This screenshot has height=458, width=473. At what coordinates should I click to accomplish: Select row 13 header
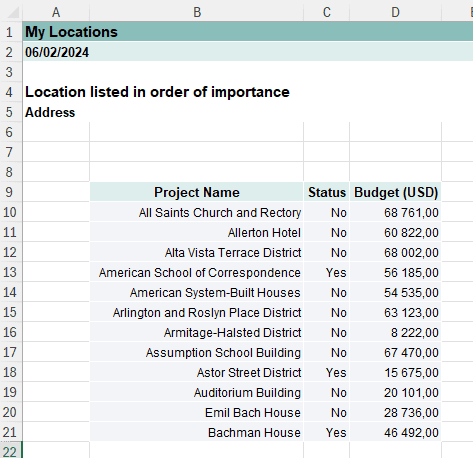click(10, 272)
